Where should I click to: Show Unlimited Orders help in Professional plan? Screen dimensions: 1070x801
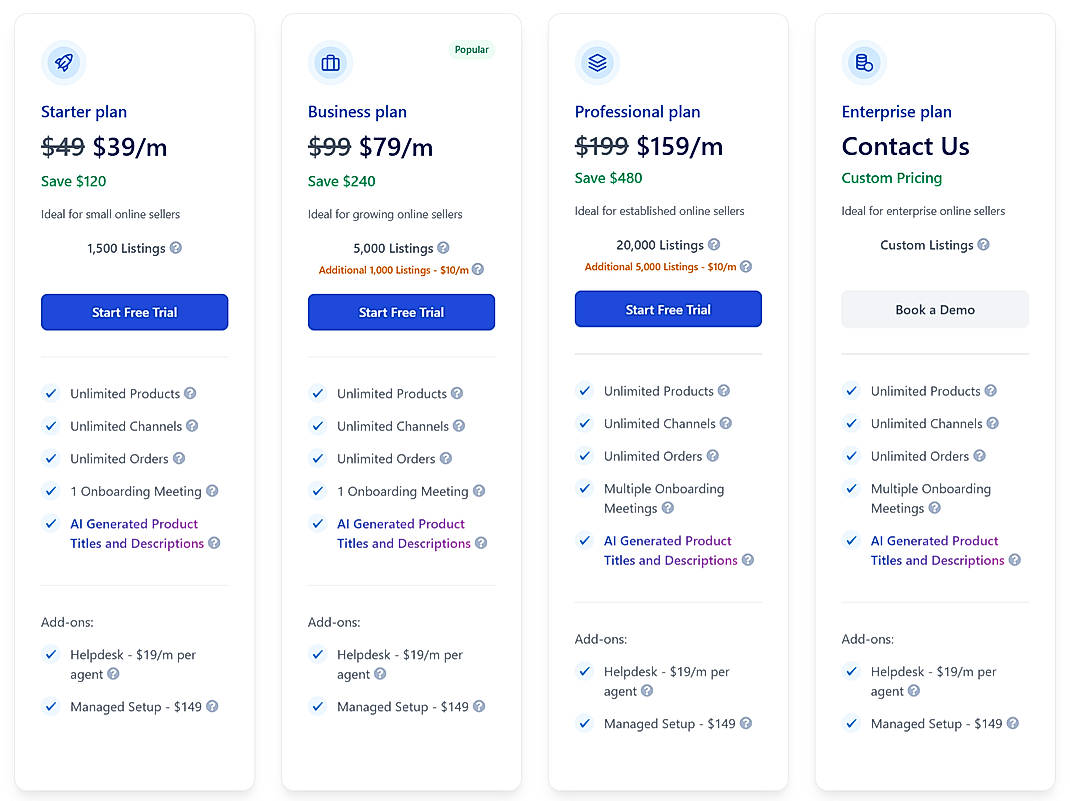[712, 456]
